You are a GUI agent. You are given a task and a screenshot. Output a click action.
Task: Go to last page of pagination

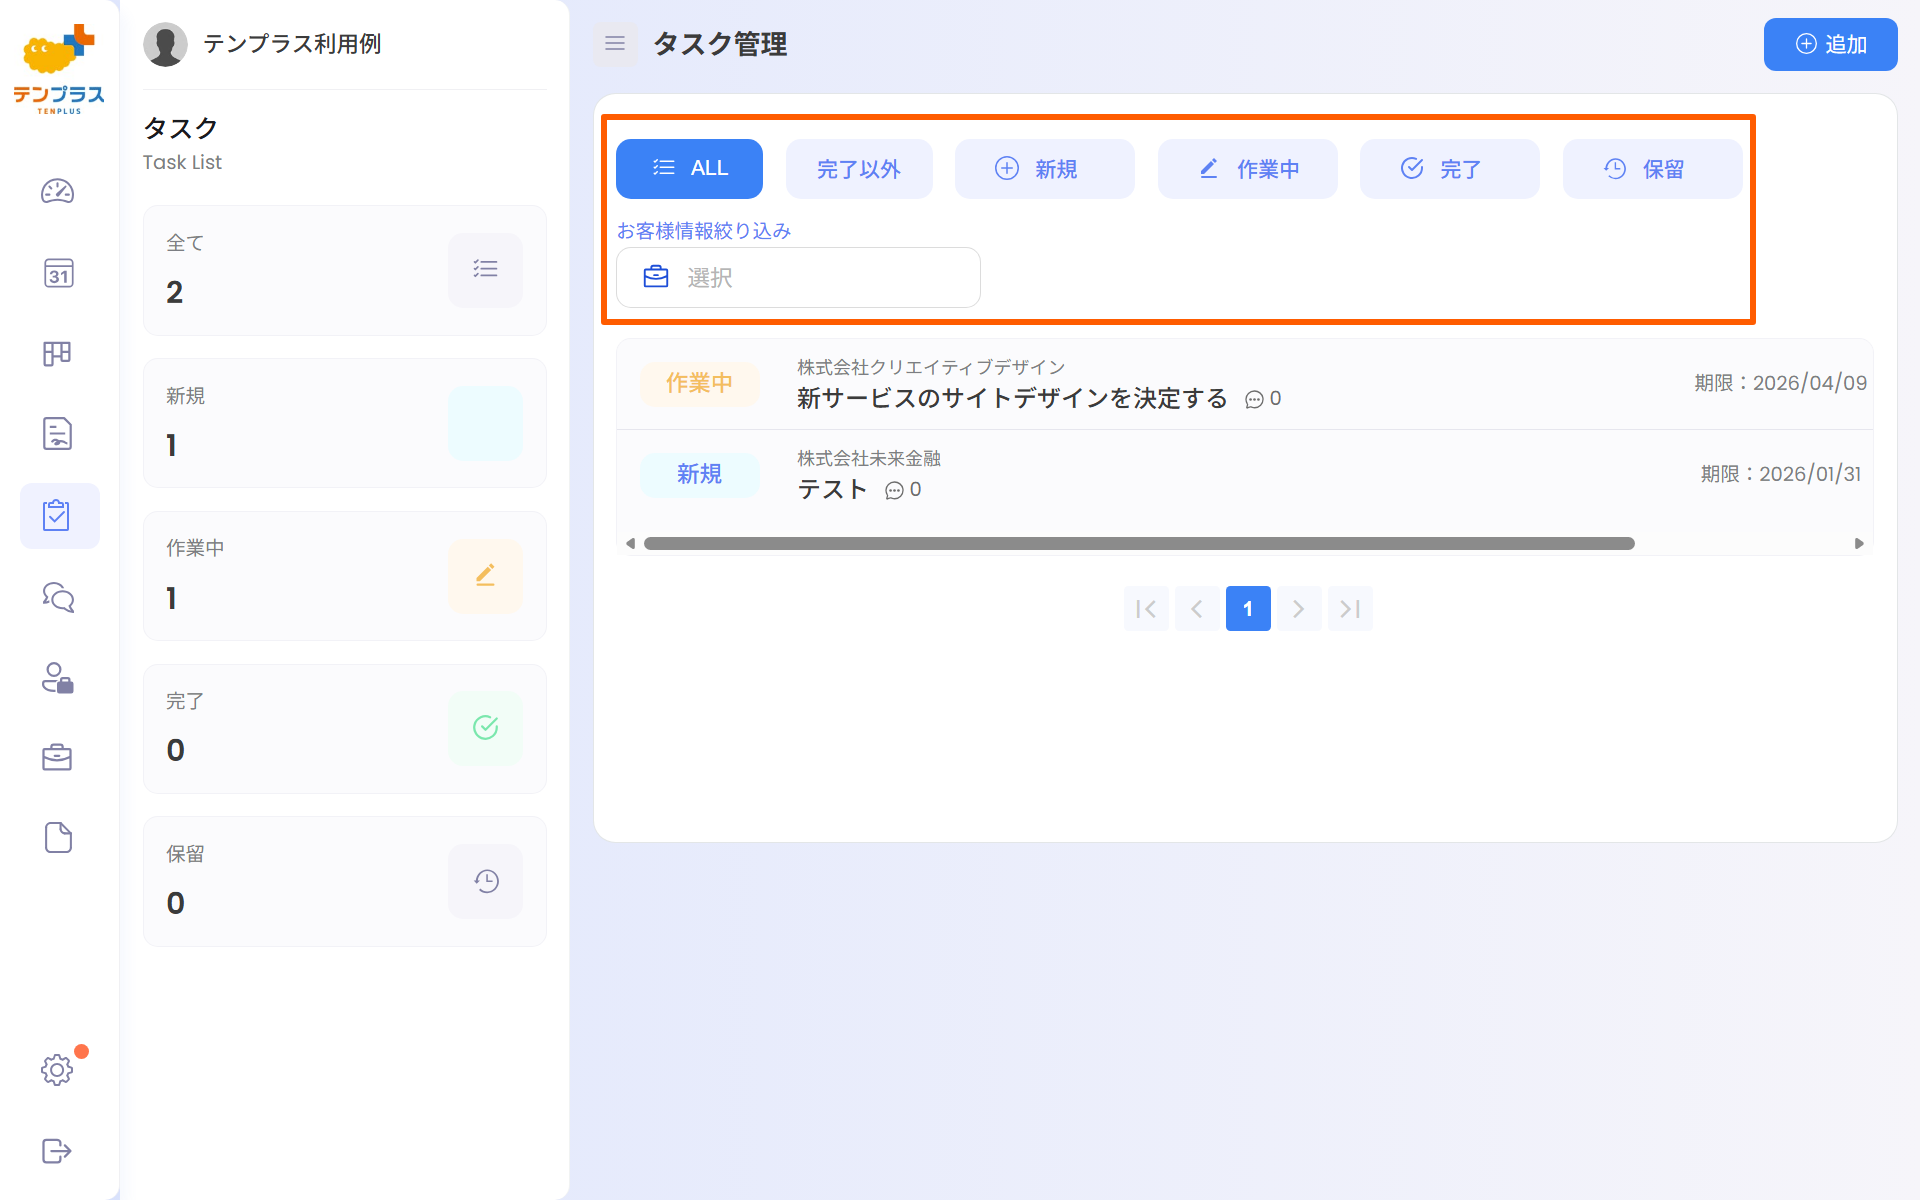coord(1350,608)
